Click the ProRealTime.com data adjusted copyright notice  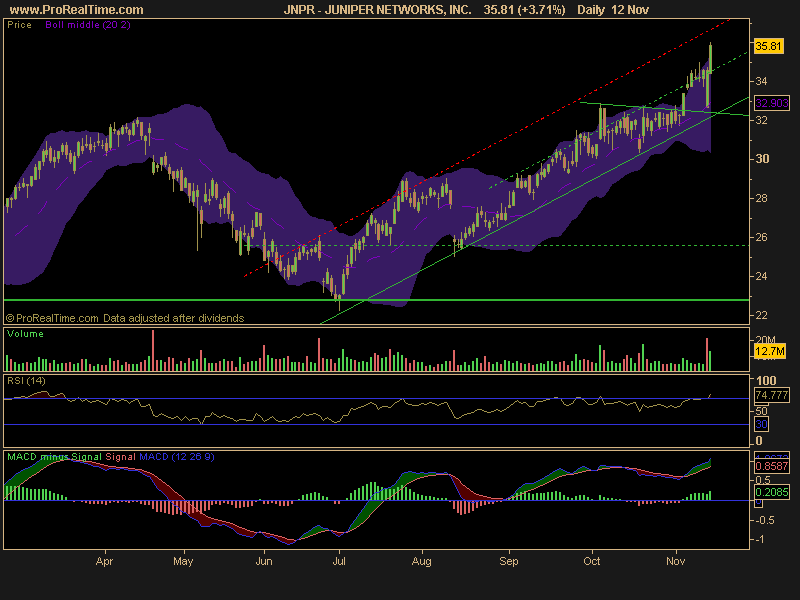(x=125, y=318)
